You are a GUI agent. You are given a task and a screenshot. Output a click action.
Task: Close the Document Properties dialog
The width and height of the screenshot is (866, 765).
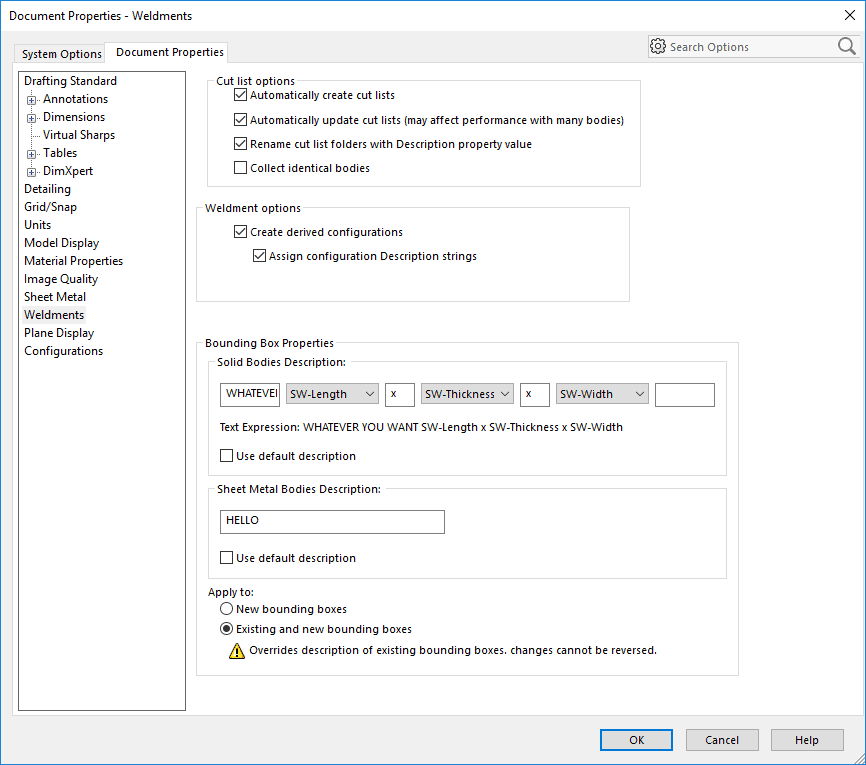tap(850, 15)
